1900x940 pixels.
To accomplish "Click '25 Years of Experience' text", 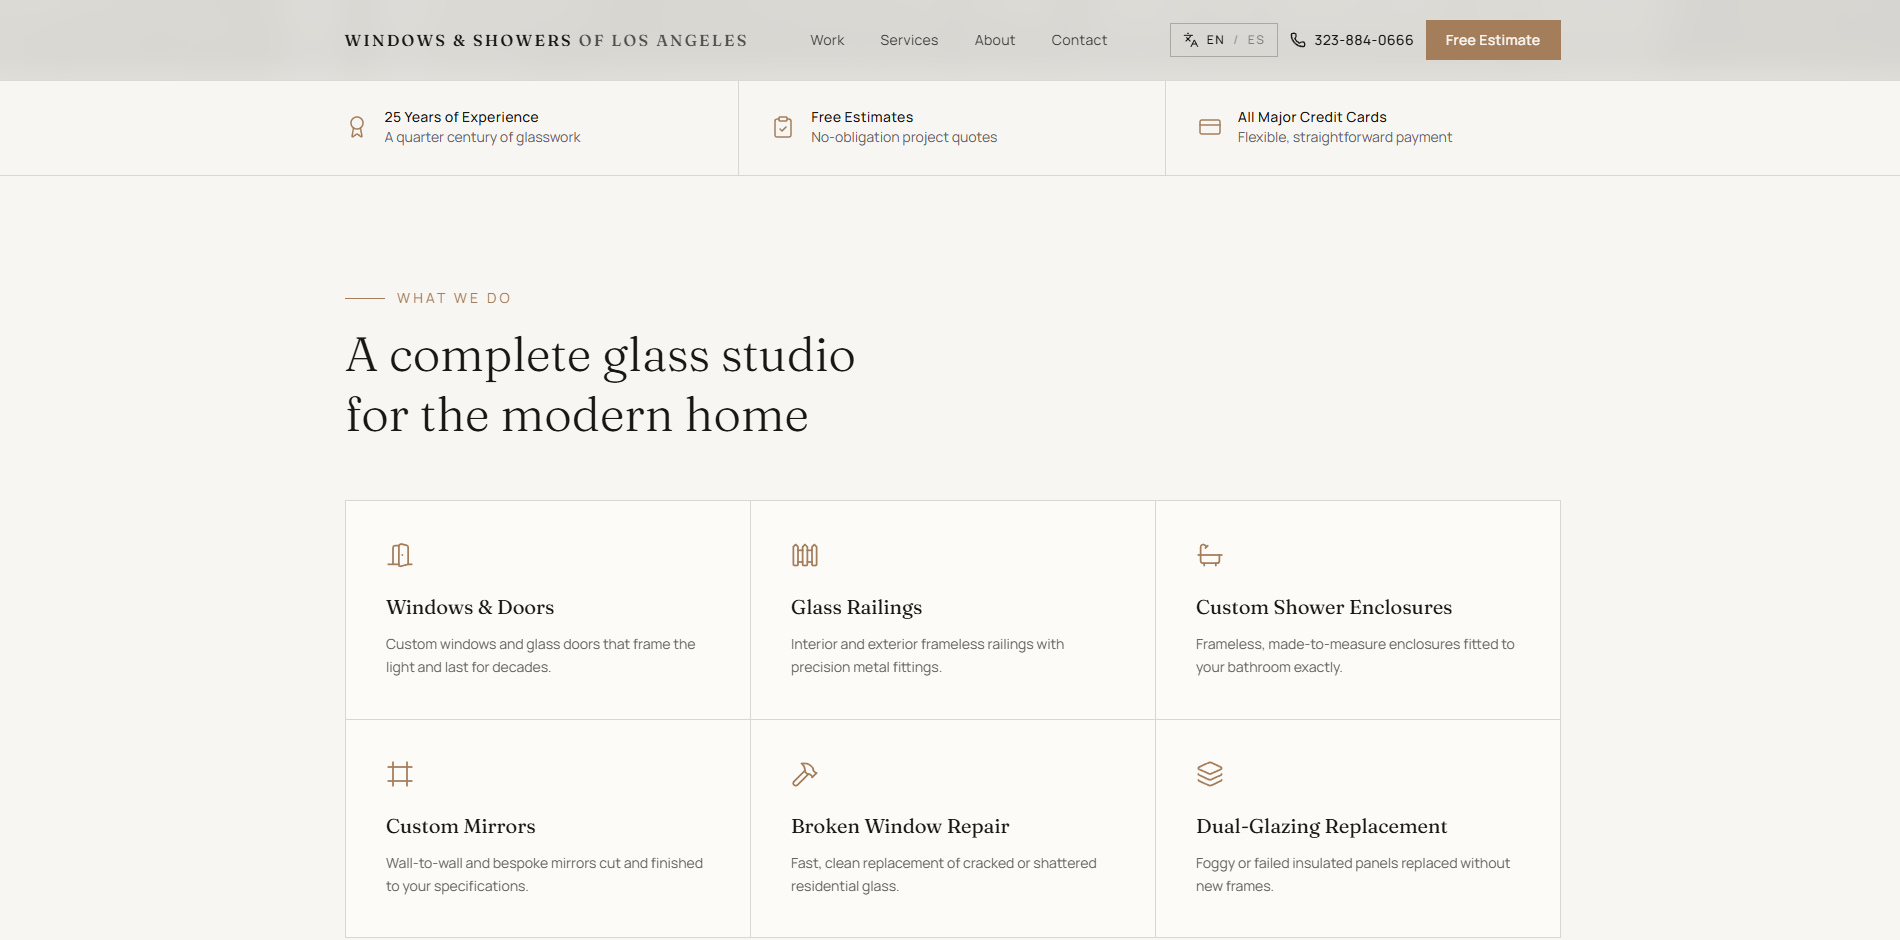I will pyautogui.click(x=461, y=117).
